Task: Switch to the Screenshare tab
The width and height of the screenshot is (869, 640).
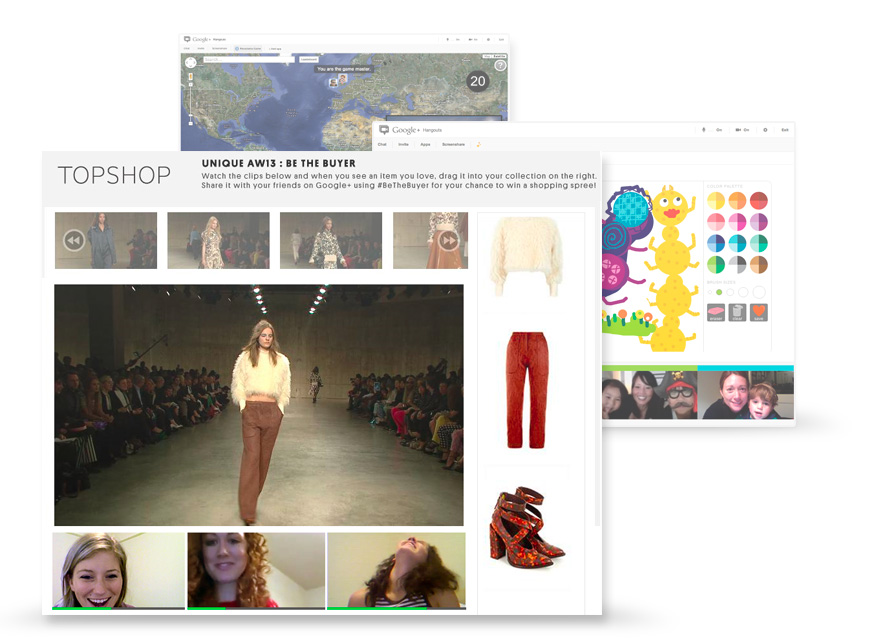Action: 454,144
